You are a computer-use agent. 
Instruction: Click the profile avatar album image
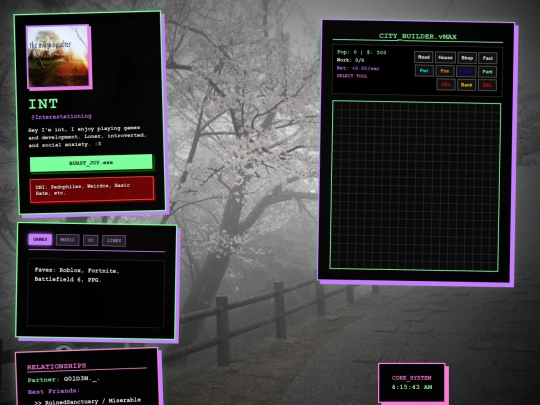[59, 56]
